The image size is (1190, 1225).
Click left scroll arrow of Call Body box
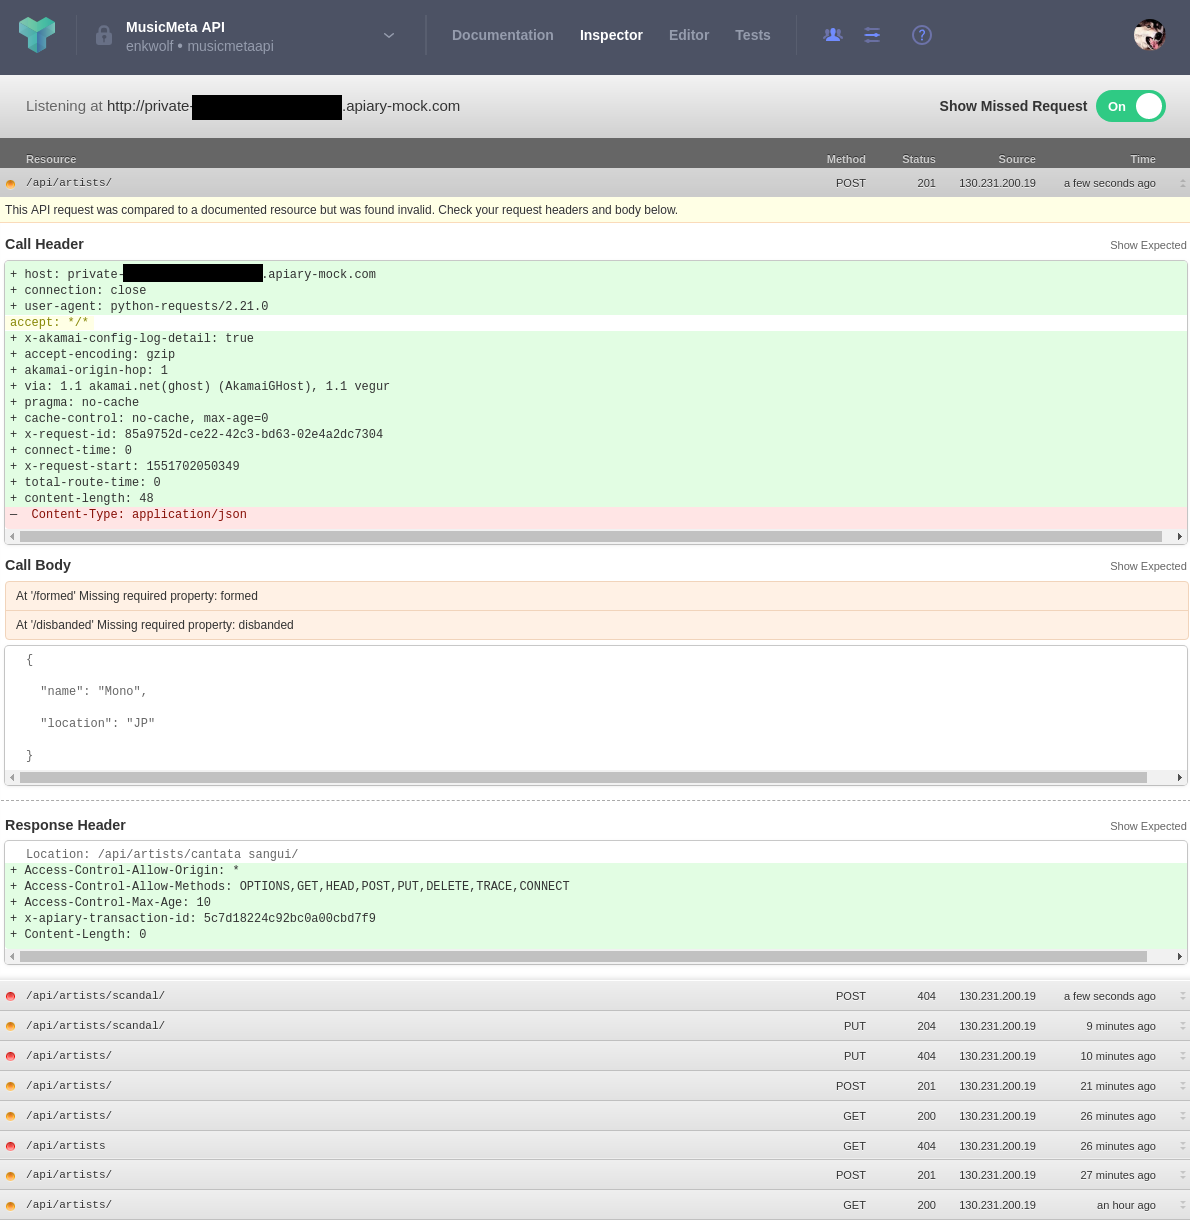pyautogui.click(x=12, y=777)
